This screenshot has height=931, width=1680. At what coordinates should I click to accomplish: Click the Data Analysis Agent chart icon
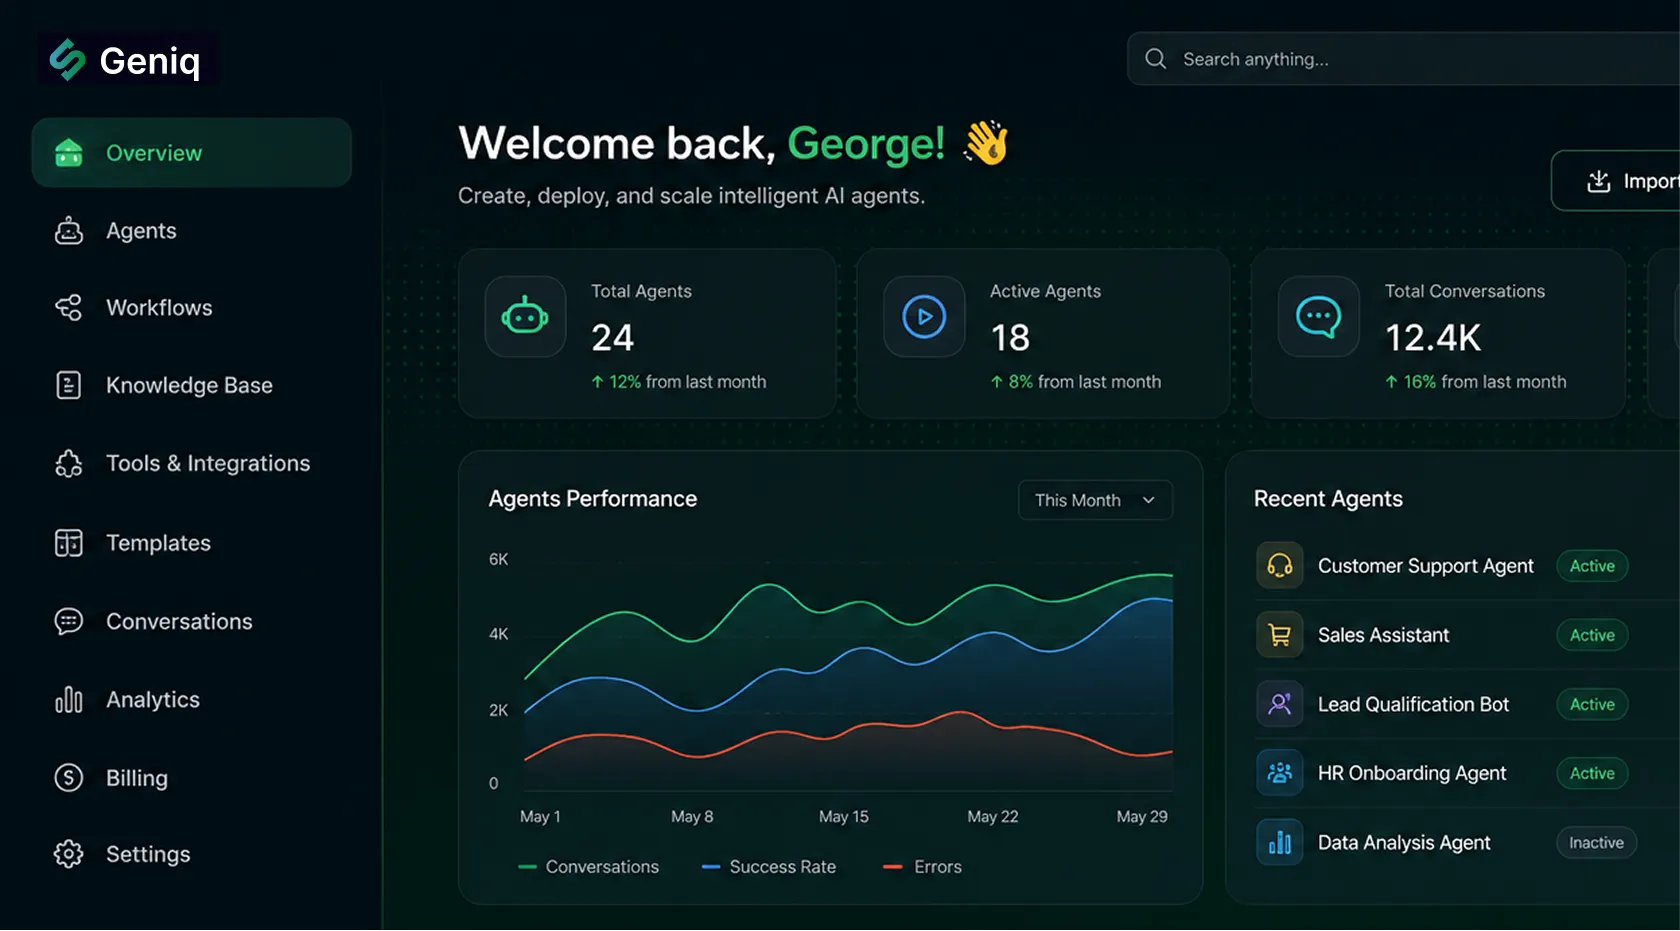pos(1280,843)
